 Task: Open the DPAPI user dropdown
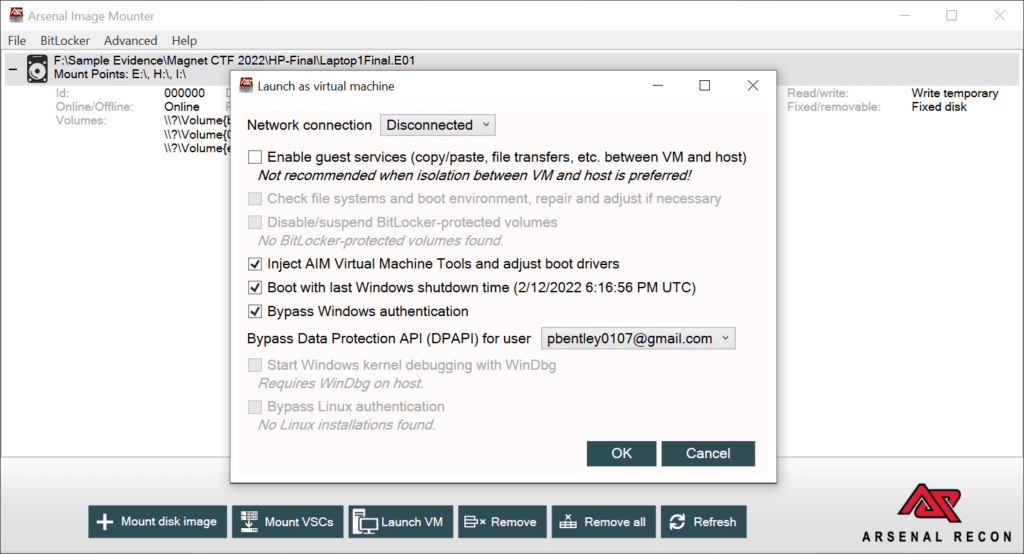[638, 338]
